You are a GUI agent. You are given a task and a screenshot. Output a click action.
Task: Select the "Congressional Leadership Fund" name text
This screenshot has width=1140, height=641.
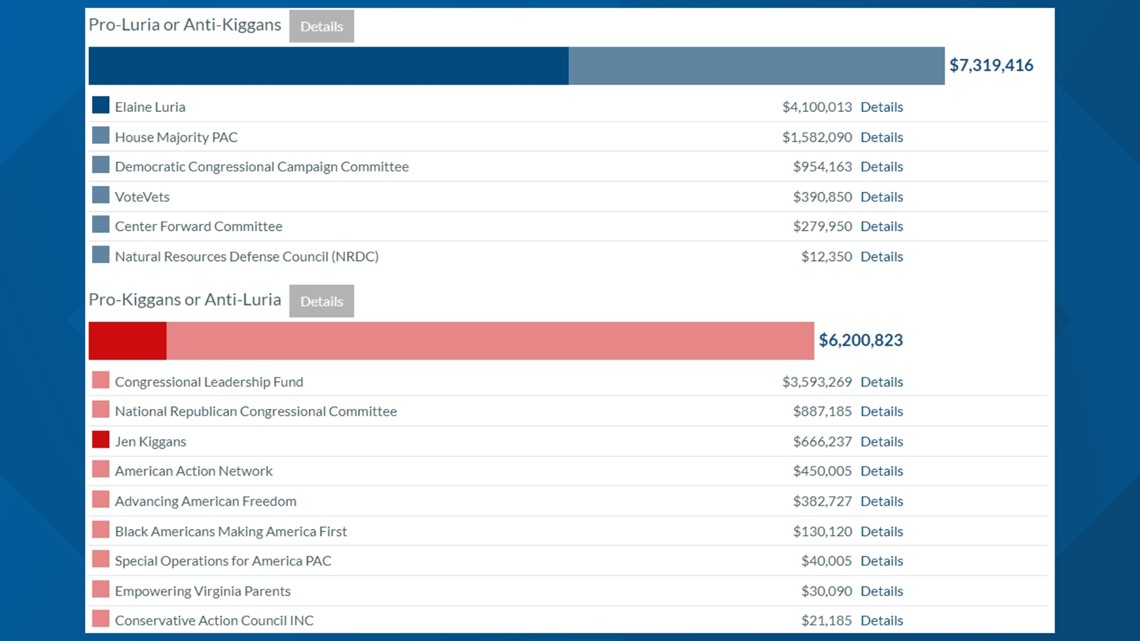tap(209, 382)
